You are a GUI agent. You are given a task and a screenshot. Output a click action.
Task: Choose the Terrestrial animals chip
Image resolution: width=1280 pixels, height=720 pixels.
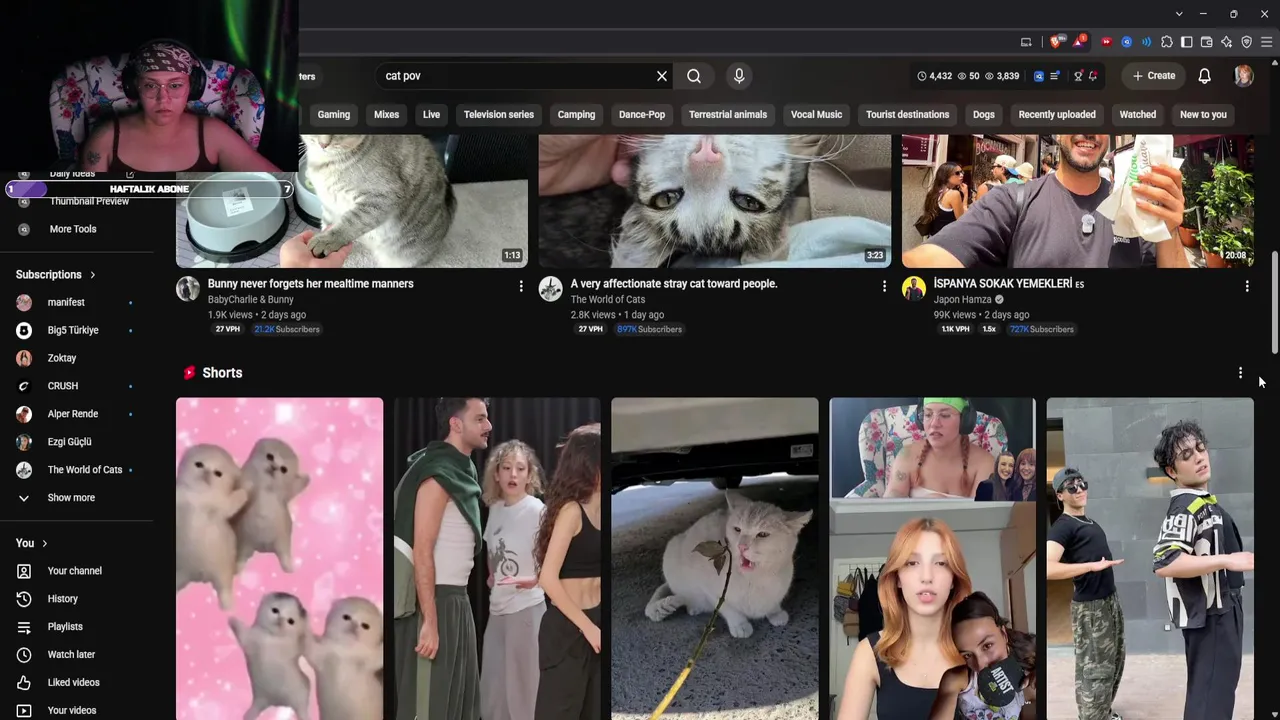point(728,115)
